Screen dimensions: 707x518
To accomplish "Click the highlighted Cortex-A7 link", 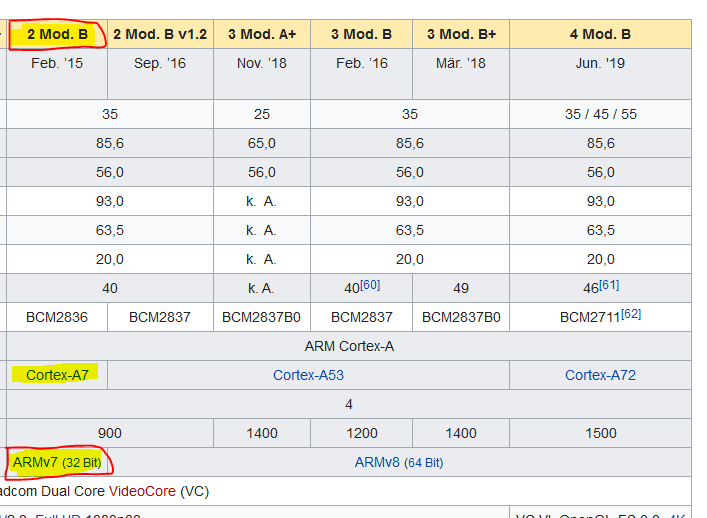I will click(x=57, y=375).
